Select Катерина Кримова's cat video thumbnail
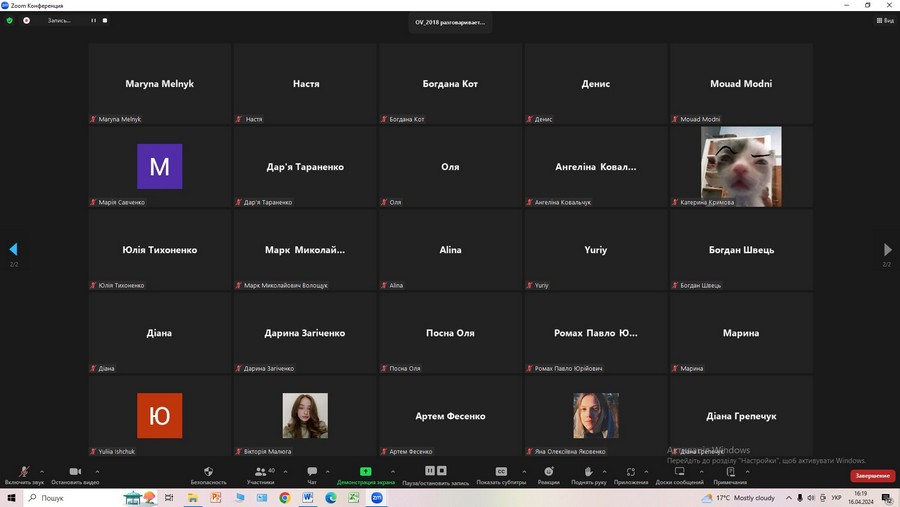Viewport: 900px width, 507px height. (x=741, y=165)
